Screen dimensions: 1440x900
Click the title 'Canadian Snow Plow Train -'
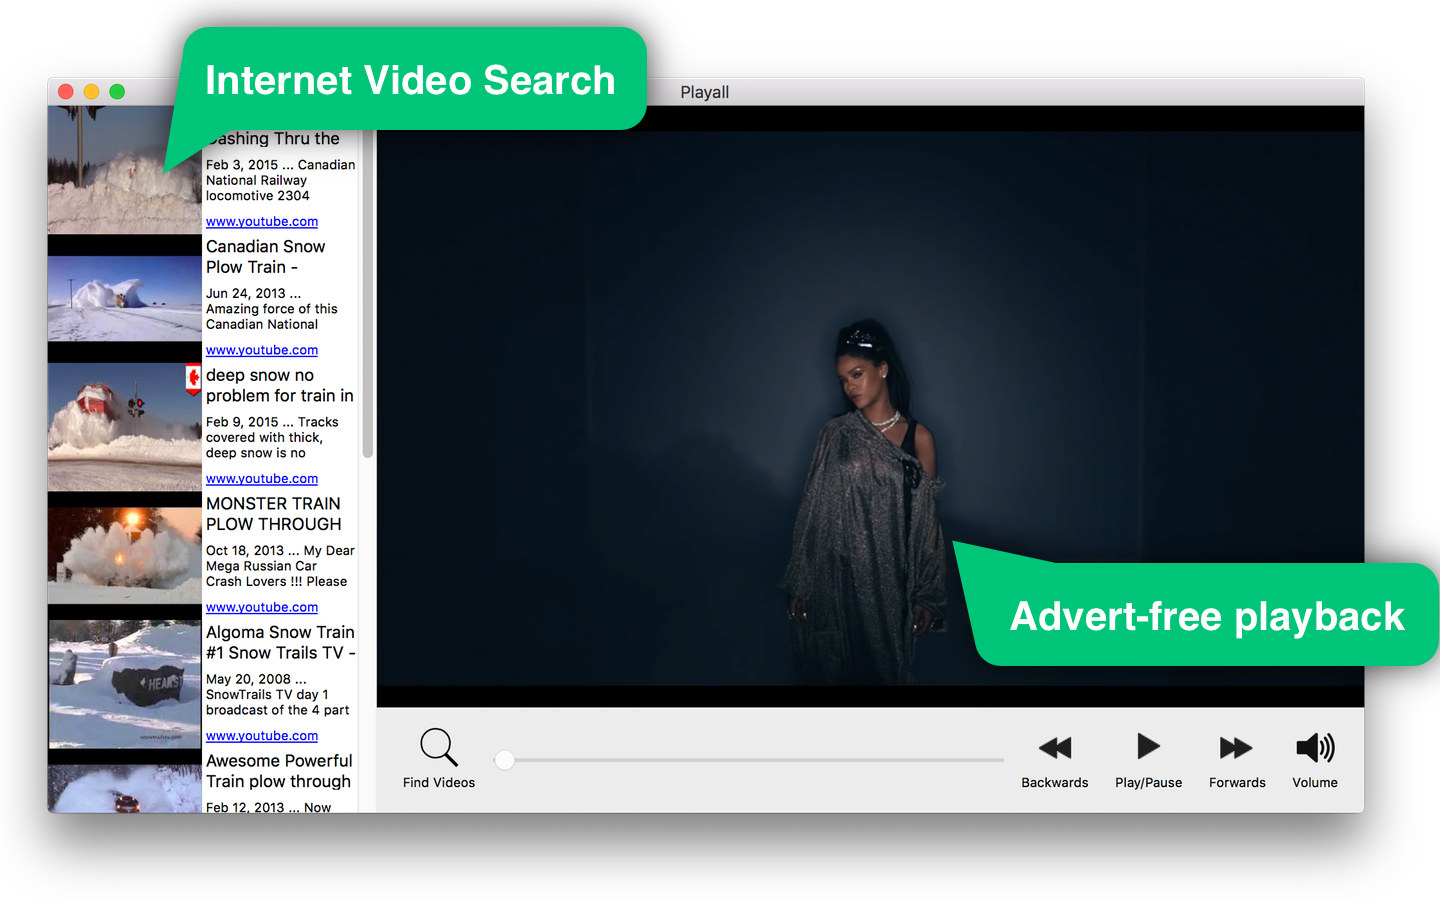pos(266,257)
